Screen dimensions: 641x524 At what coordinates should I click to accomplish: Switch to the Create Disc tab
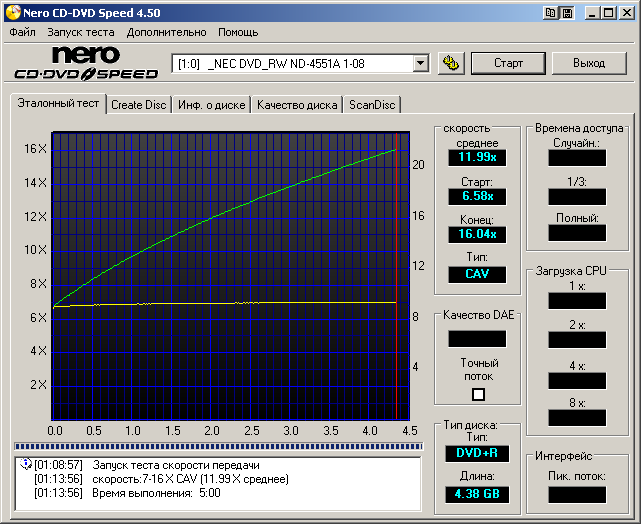pos(139,105)
